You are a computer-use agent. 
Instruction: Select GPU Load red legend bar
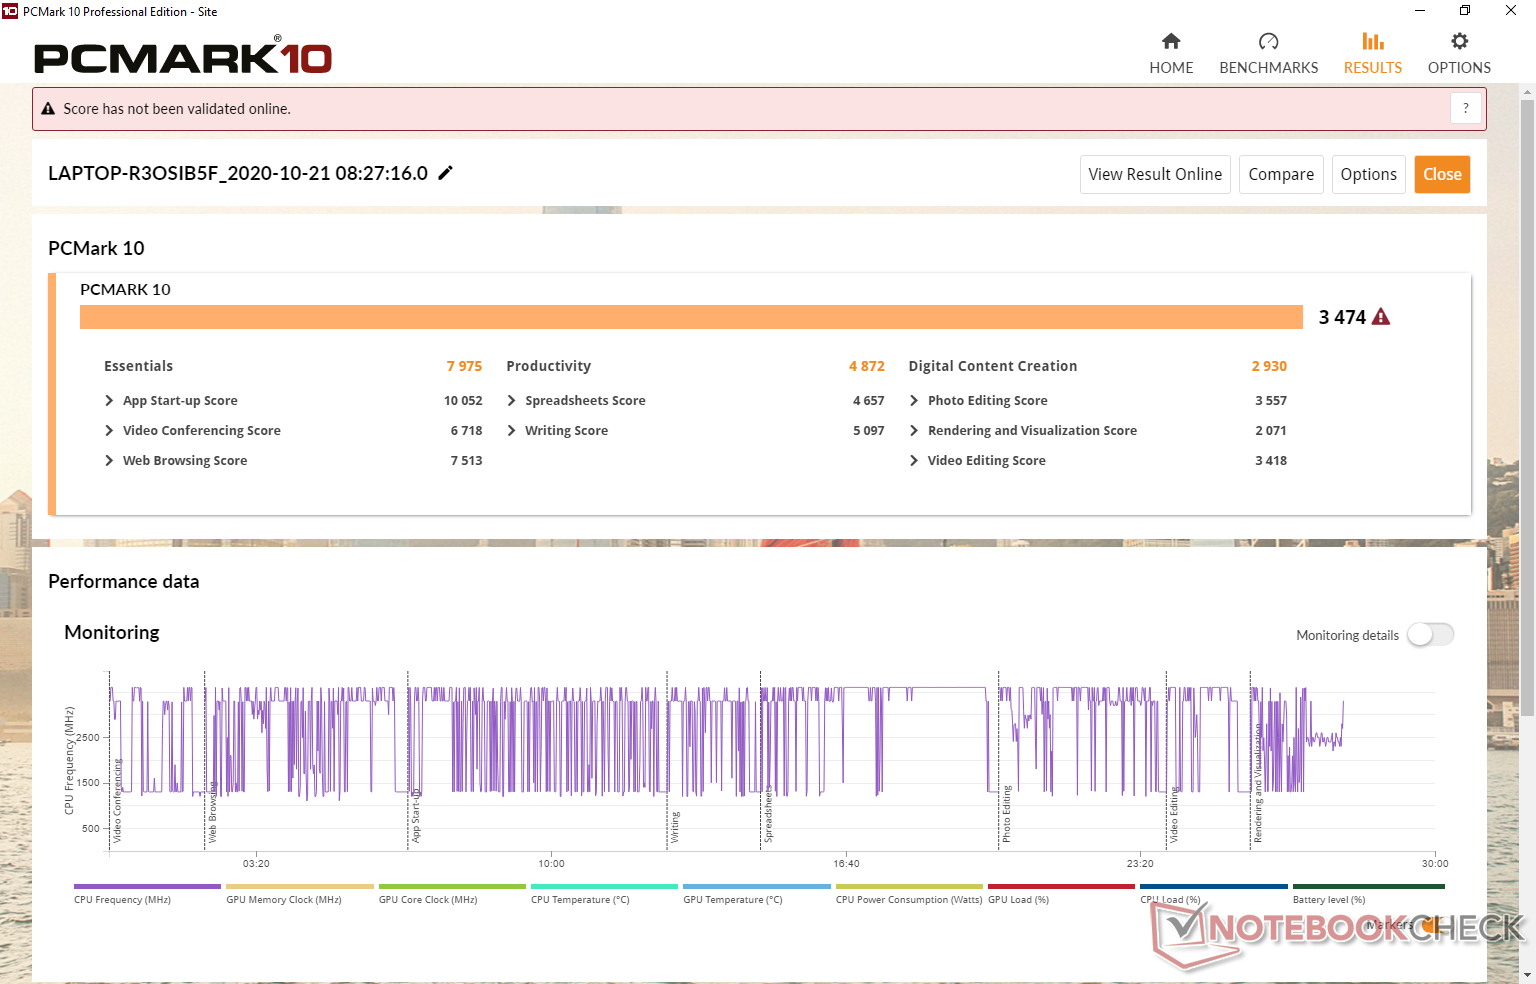[1061, 886]
